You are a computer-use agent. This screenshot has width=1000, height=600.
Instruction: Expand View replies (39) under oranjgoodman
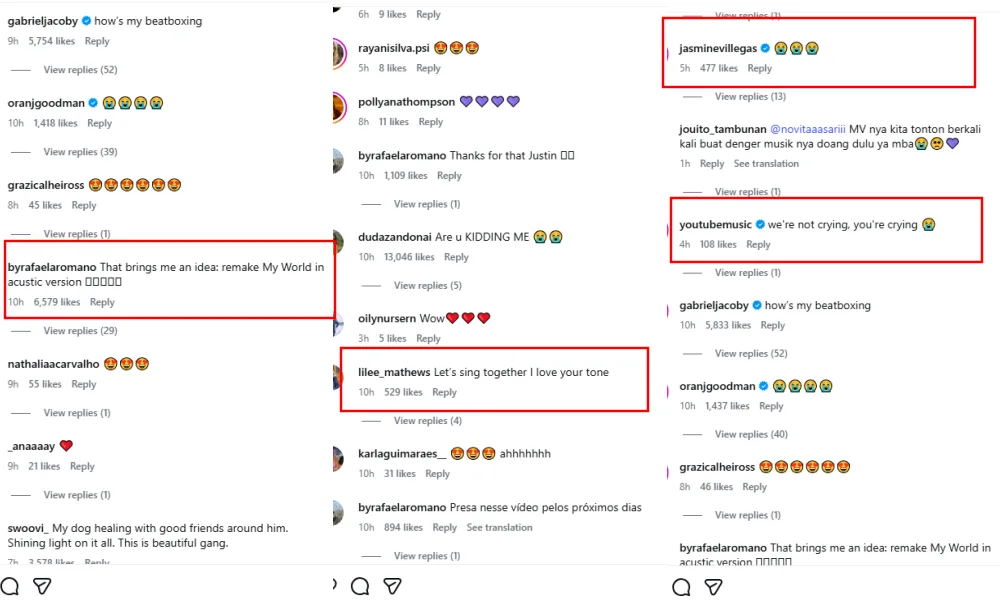tap(80, 152)
